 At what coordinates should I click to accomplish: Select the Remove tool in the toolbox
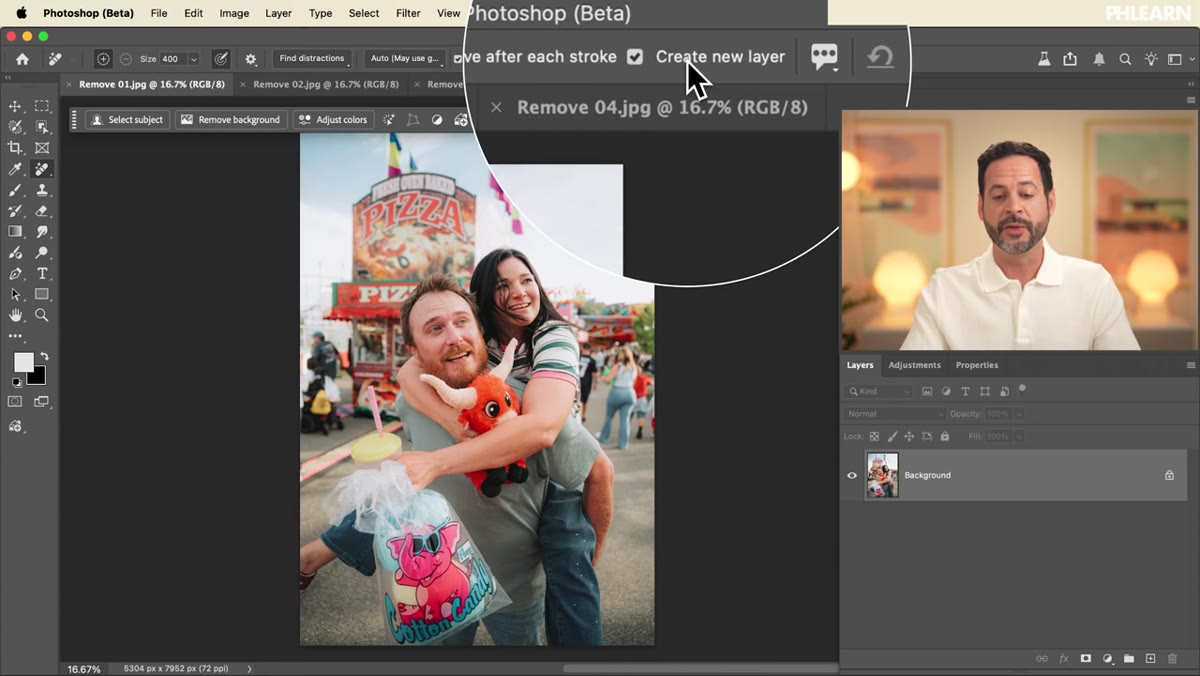[x=42, y=169]
